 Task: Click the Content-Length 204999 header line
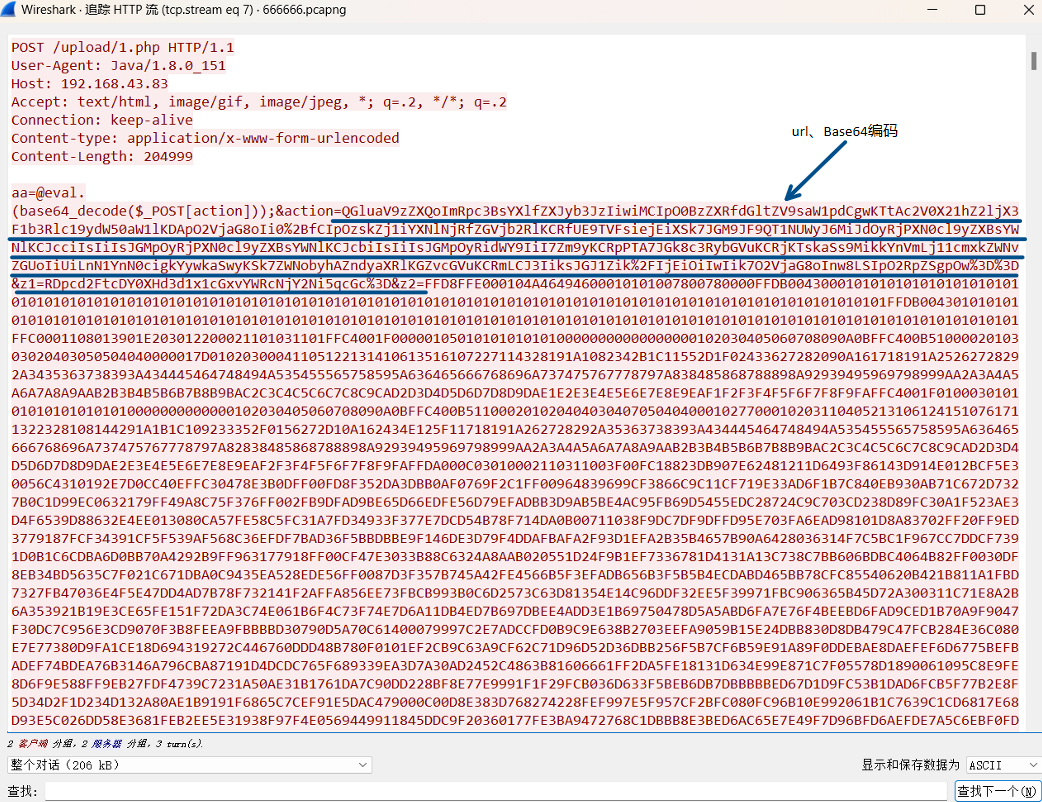click(x=101, y=156)
